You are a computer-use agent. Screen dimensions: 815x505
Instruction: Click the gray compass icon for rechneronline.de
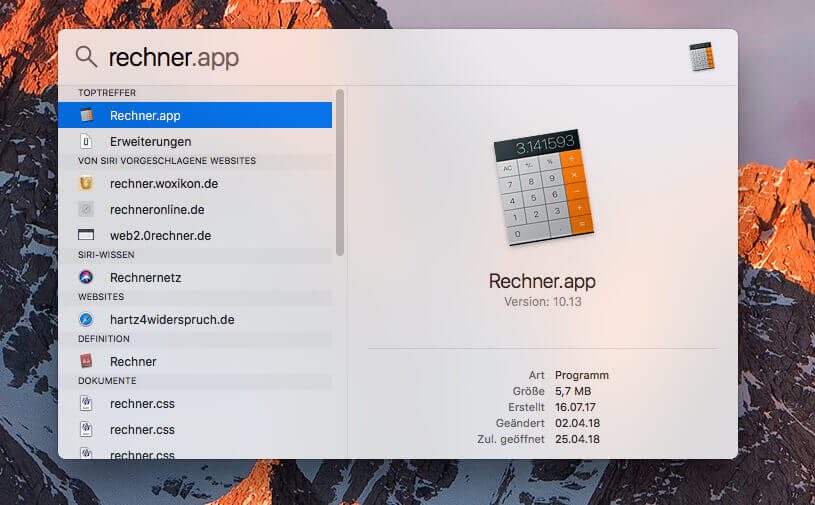(x=86, y=209)
